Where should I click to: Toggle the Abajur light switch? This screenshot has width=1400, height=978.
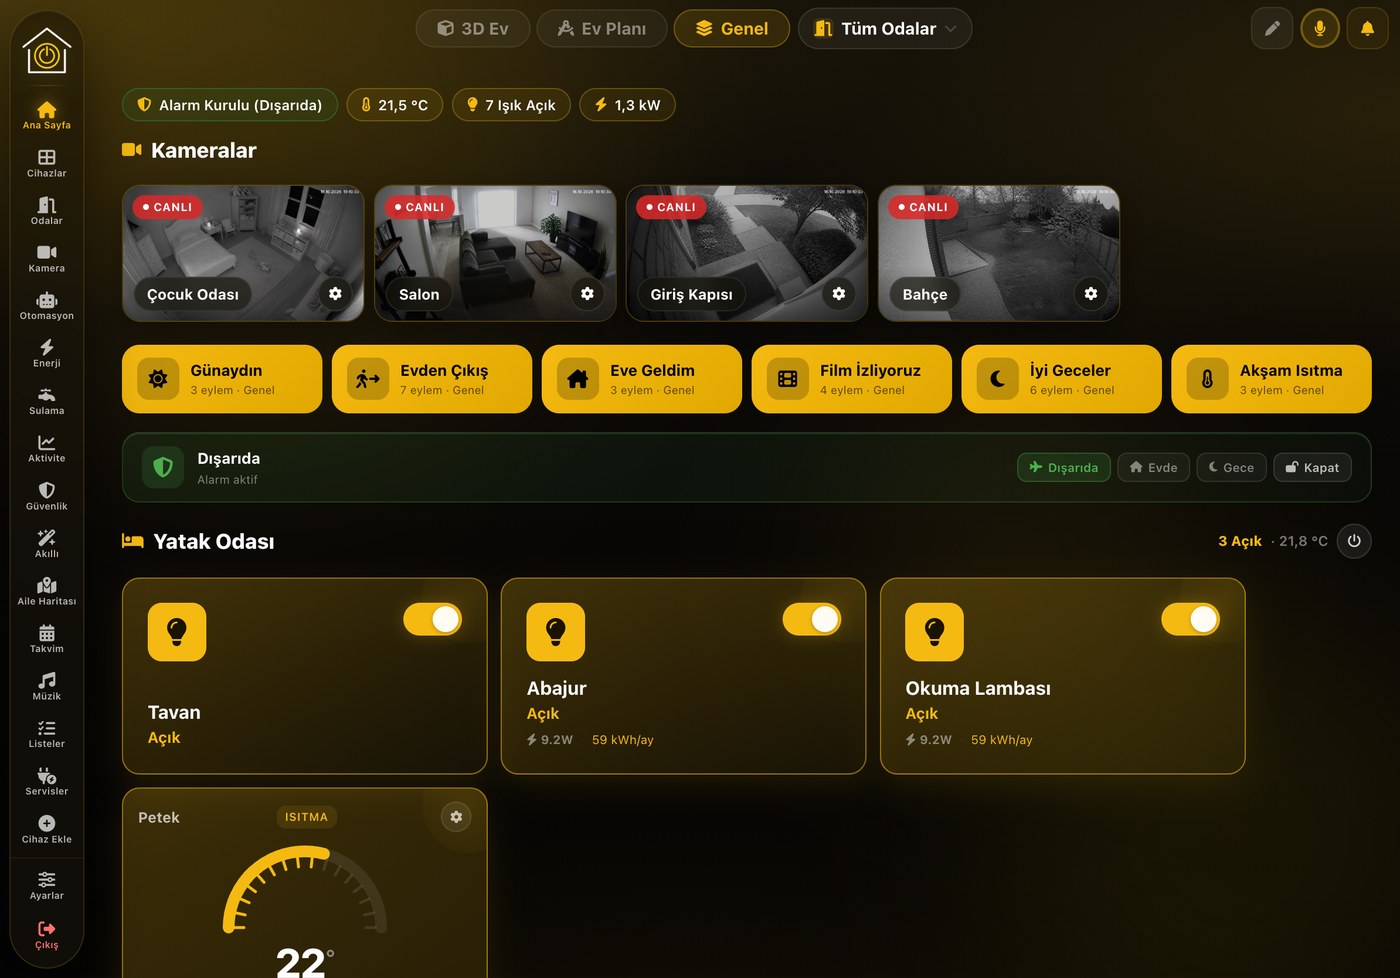pyautogui.click(x=811, y=619)
